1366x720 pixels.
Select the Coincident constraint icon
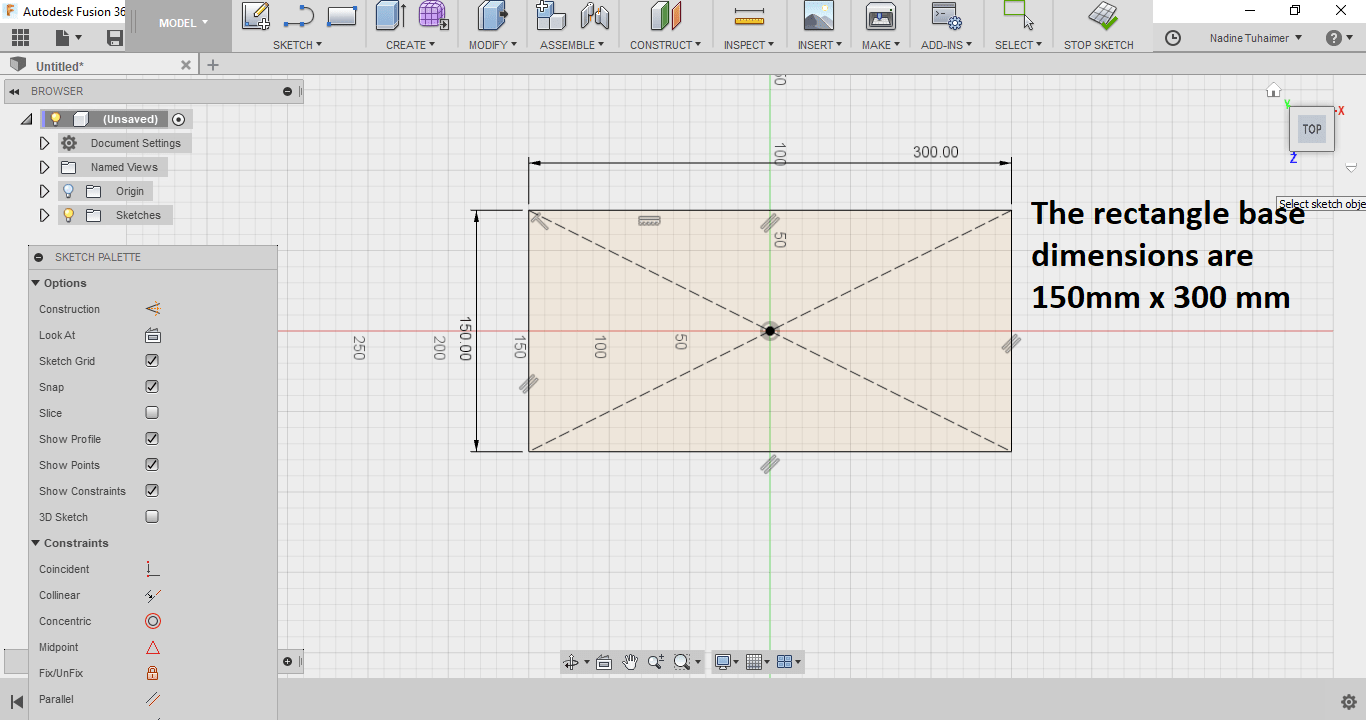click(153, 569)
